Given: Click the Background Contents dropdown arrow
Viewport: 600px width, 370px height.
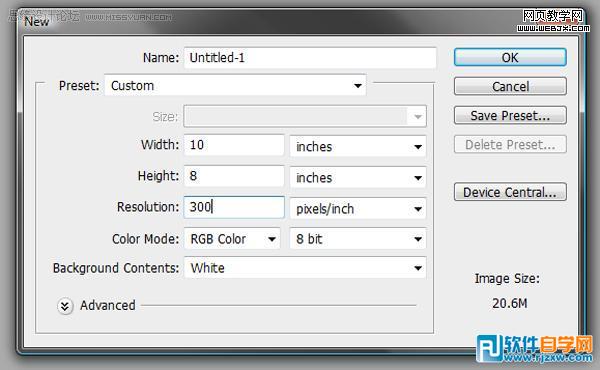Looking at the screenshot, I should click(x=418, y=268).
